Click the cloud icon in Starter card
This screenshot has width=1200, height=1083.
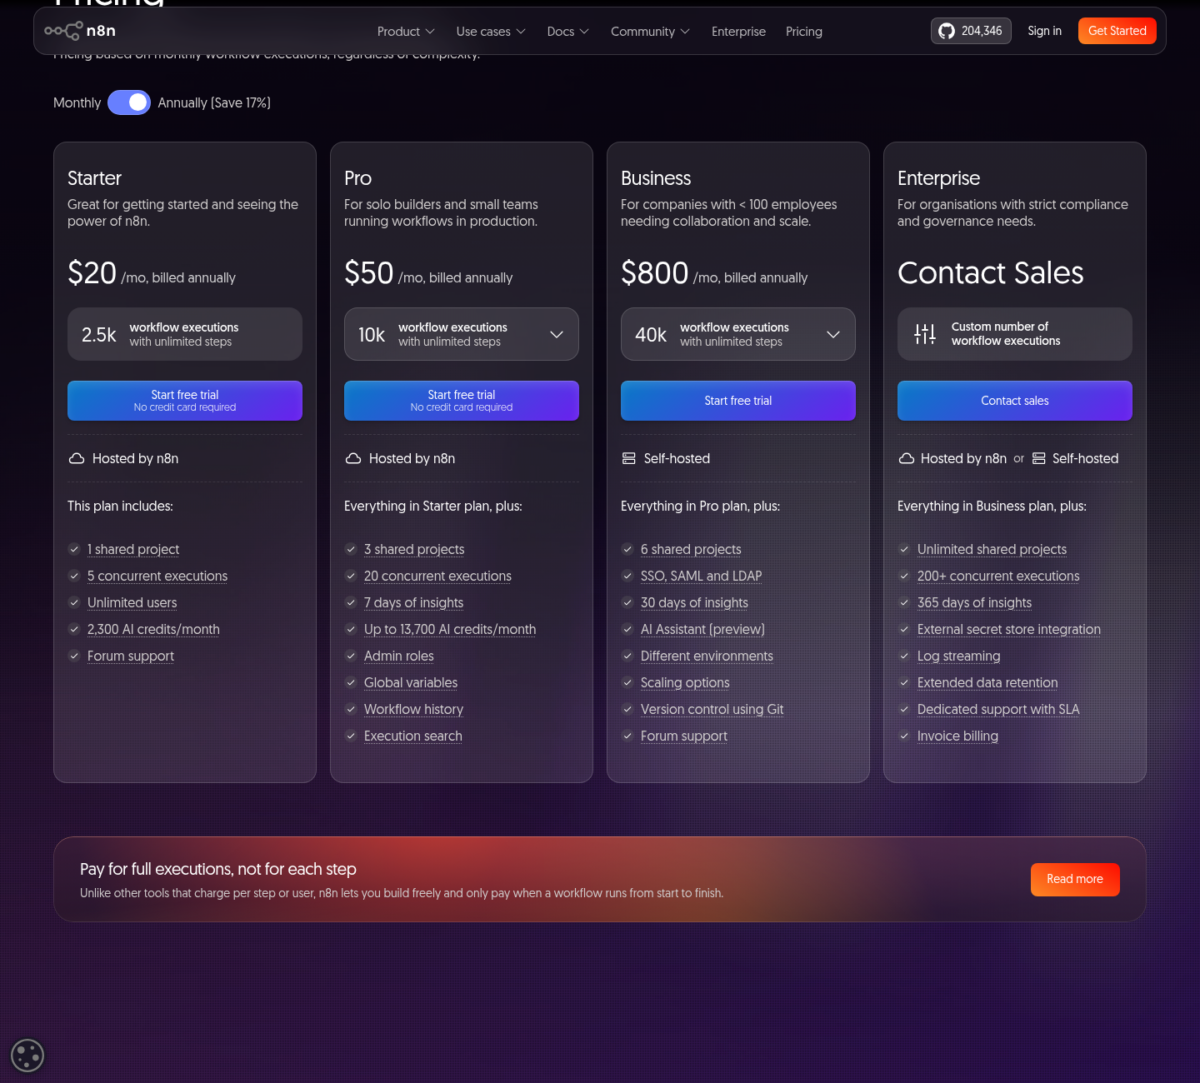pyautogui.click(x=76, y=459)
